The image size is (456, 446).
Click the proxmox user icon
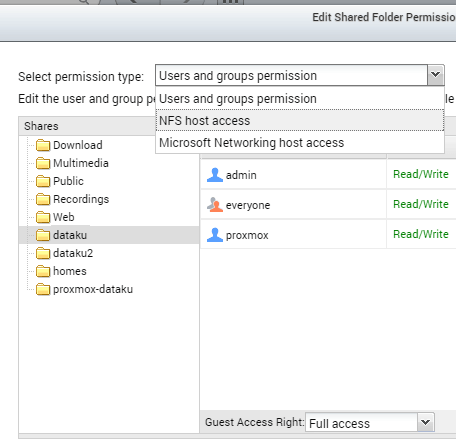pos(215,235)
